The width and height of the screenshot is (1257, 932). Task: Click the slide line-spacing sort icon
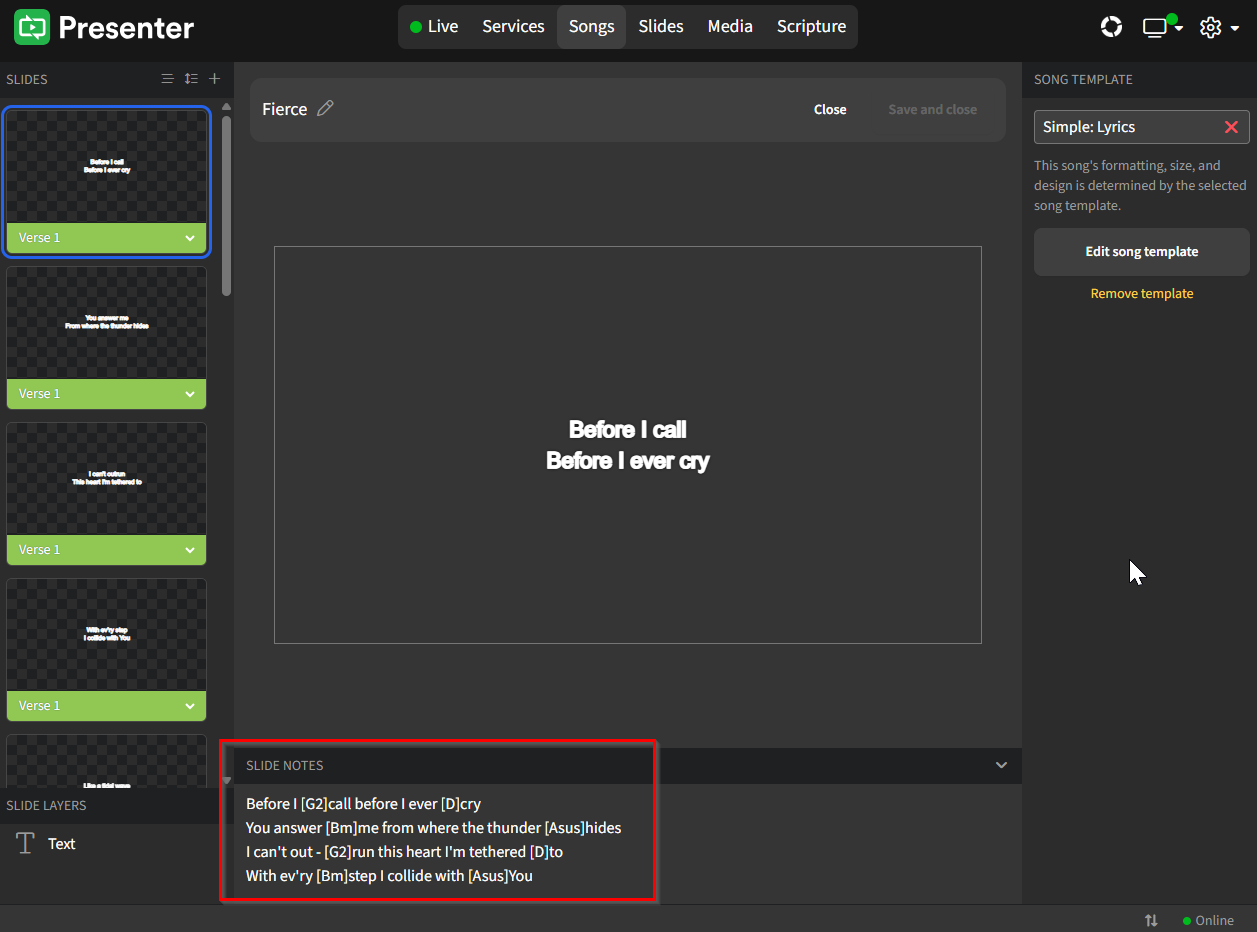(191, 79)
